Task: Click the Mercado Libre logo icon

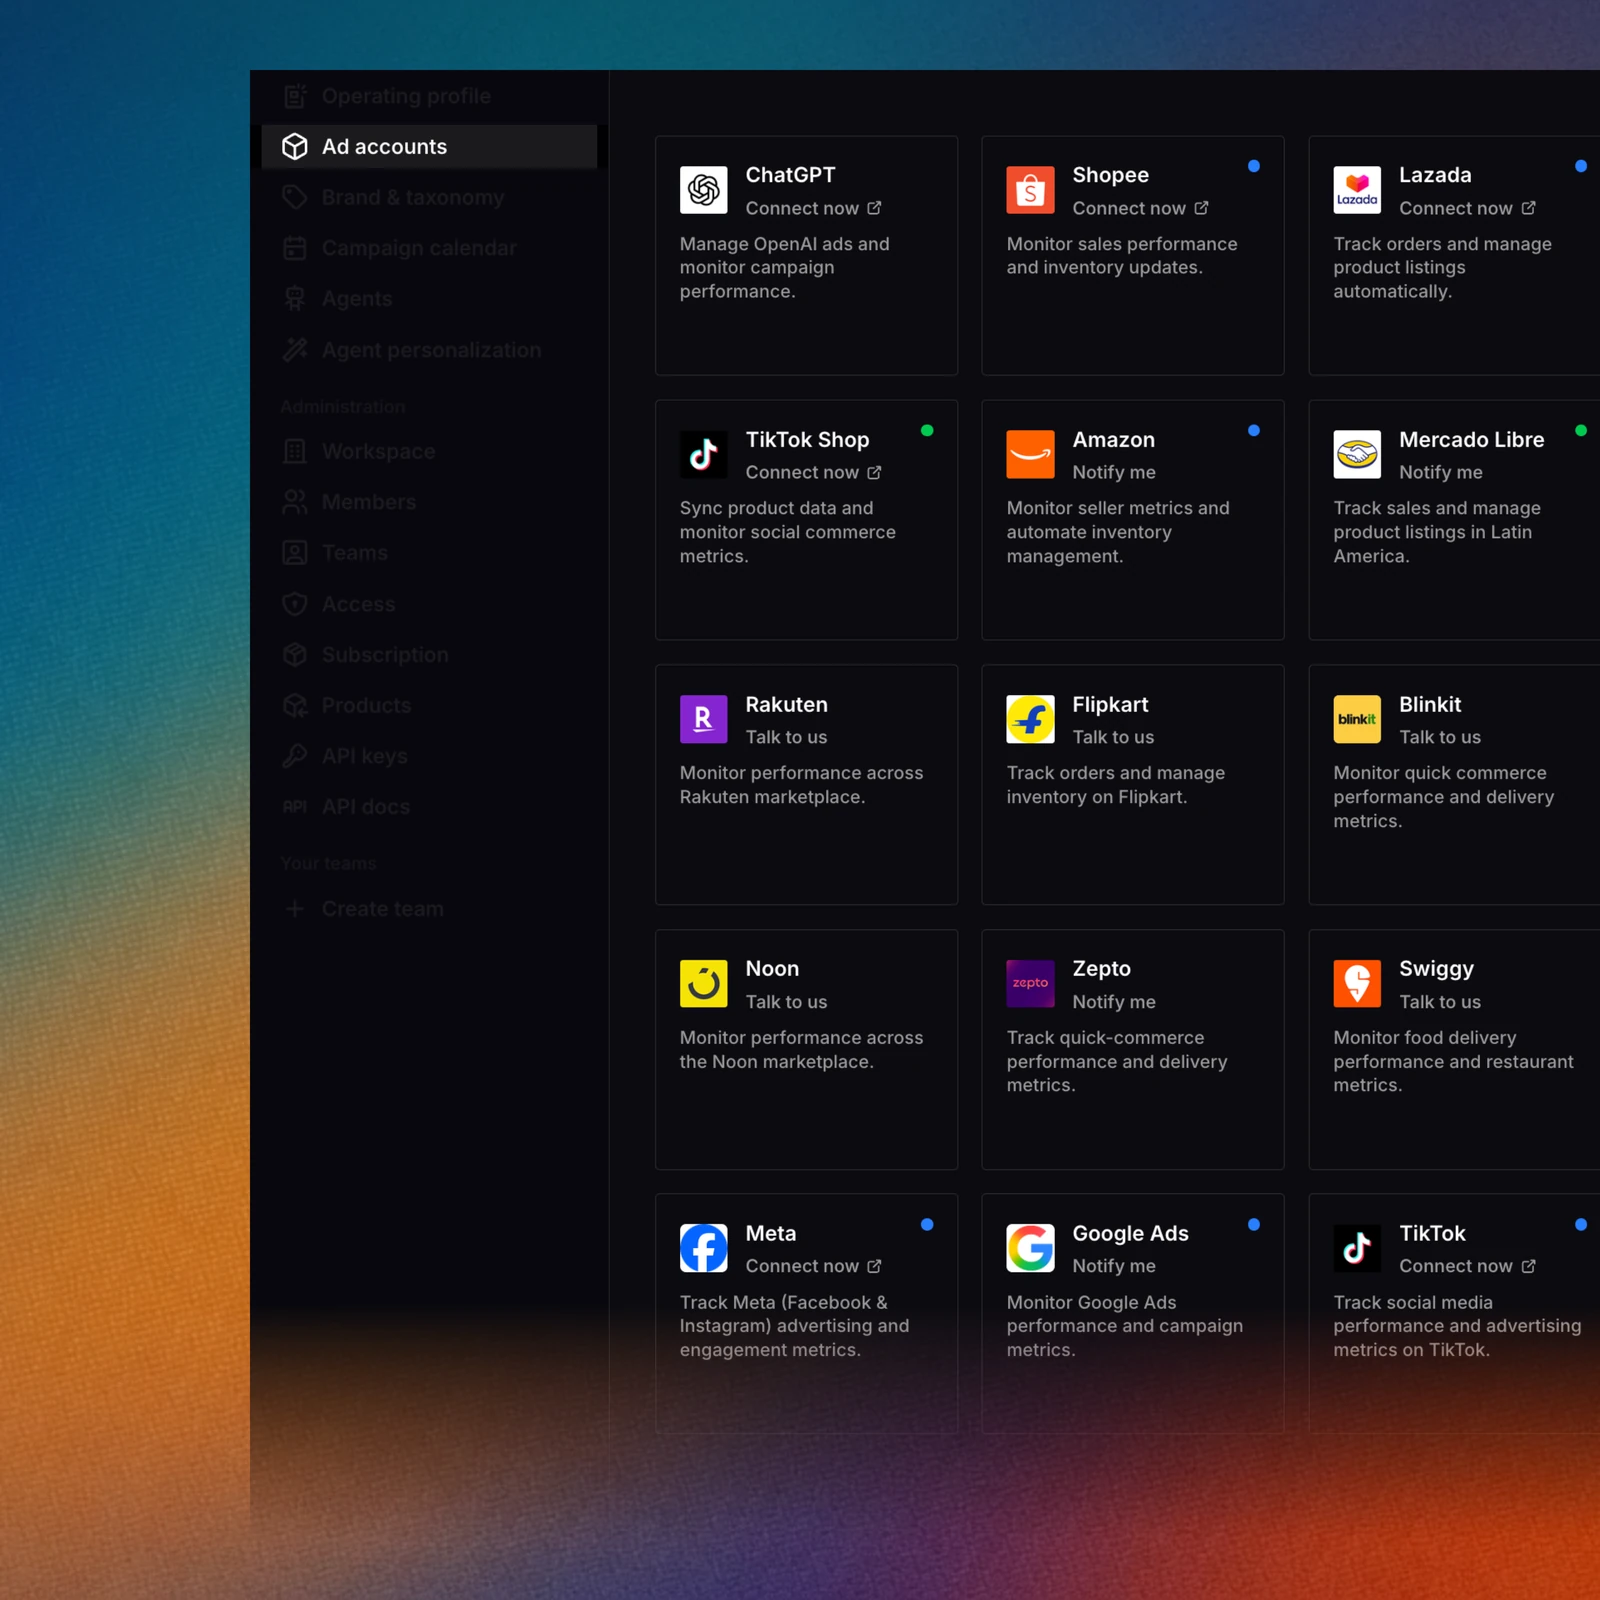Action: tap(1357, 454)
